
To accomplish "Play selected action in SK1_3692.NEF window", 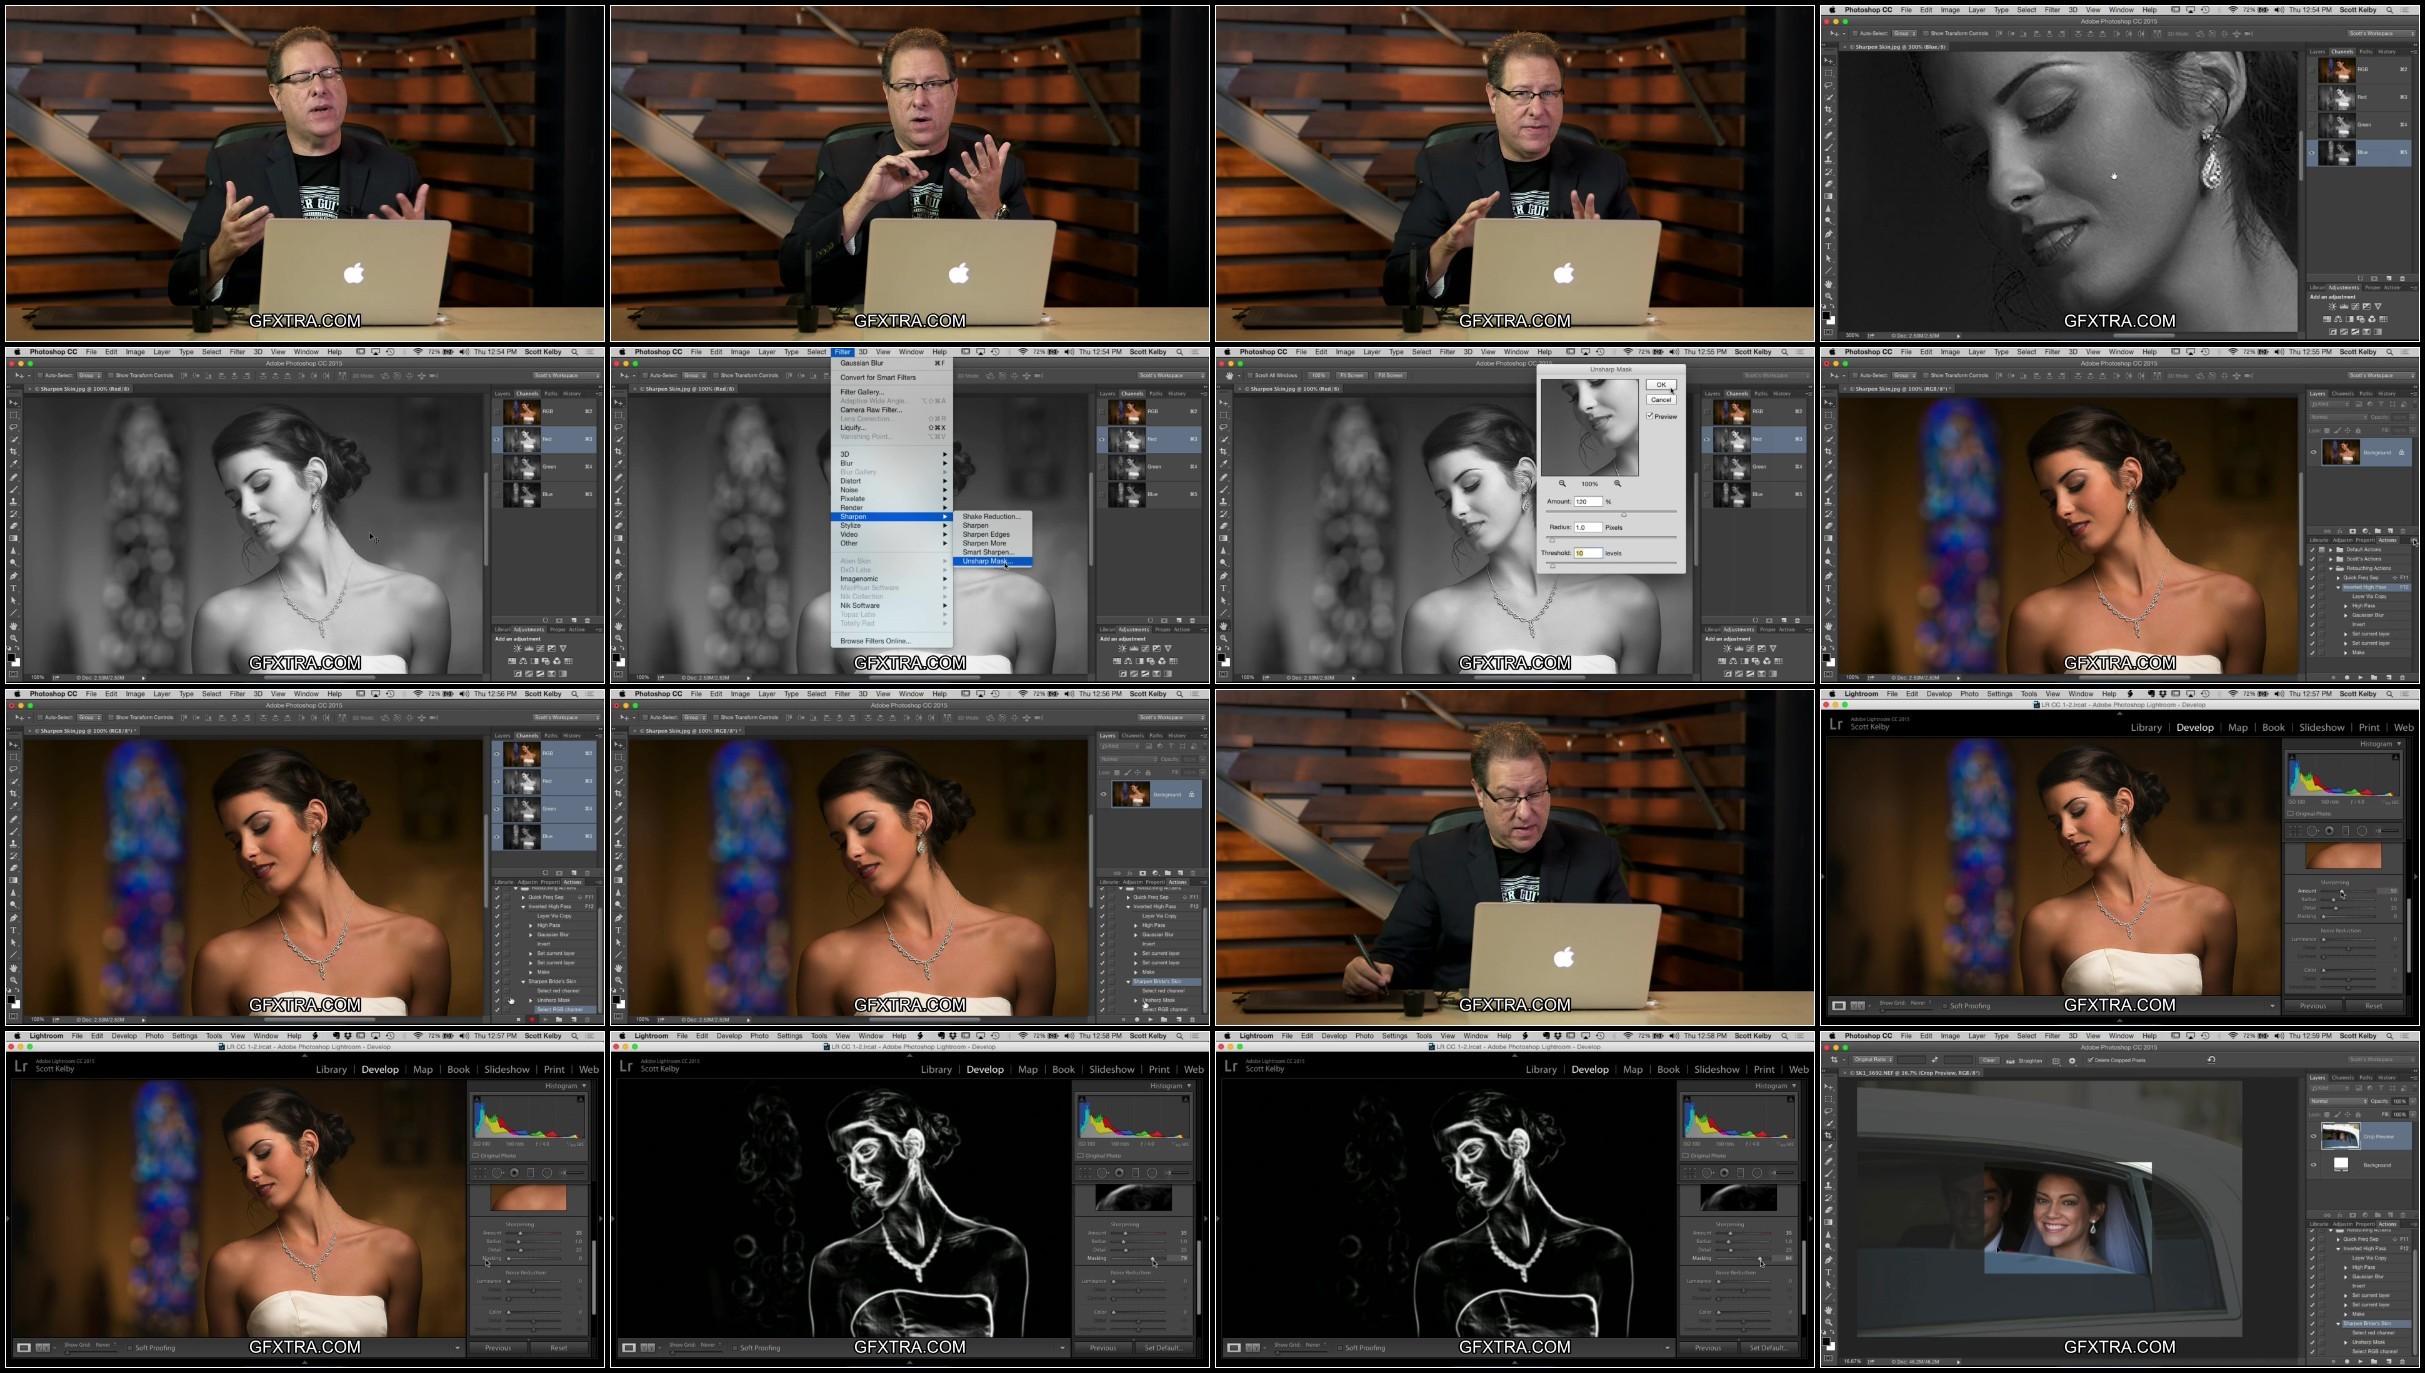I will [2360, 1361].
